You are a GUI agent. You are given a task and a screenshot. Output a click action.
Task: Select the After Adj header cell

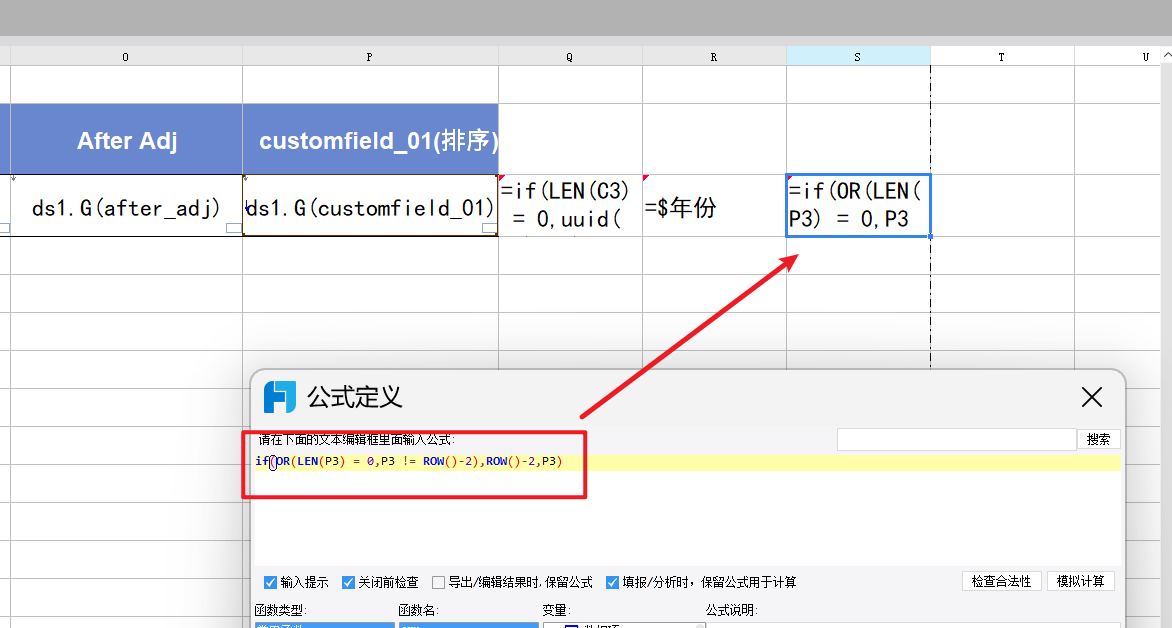click(x=126, y=140)
